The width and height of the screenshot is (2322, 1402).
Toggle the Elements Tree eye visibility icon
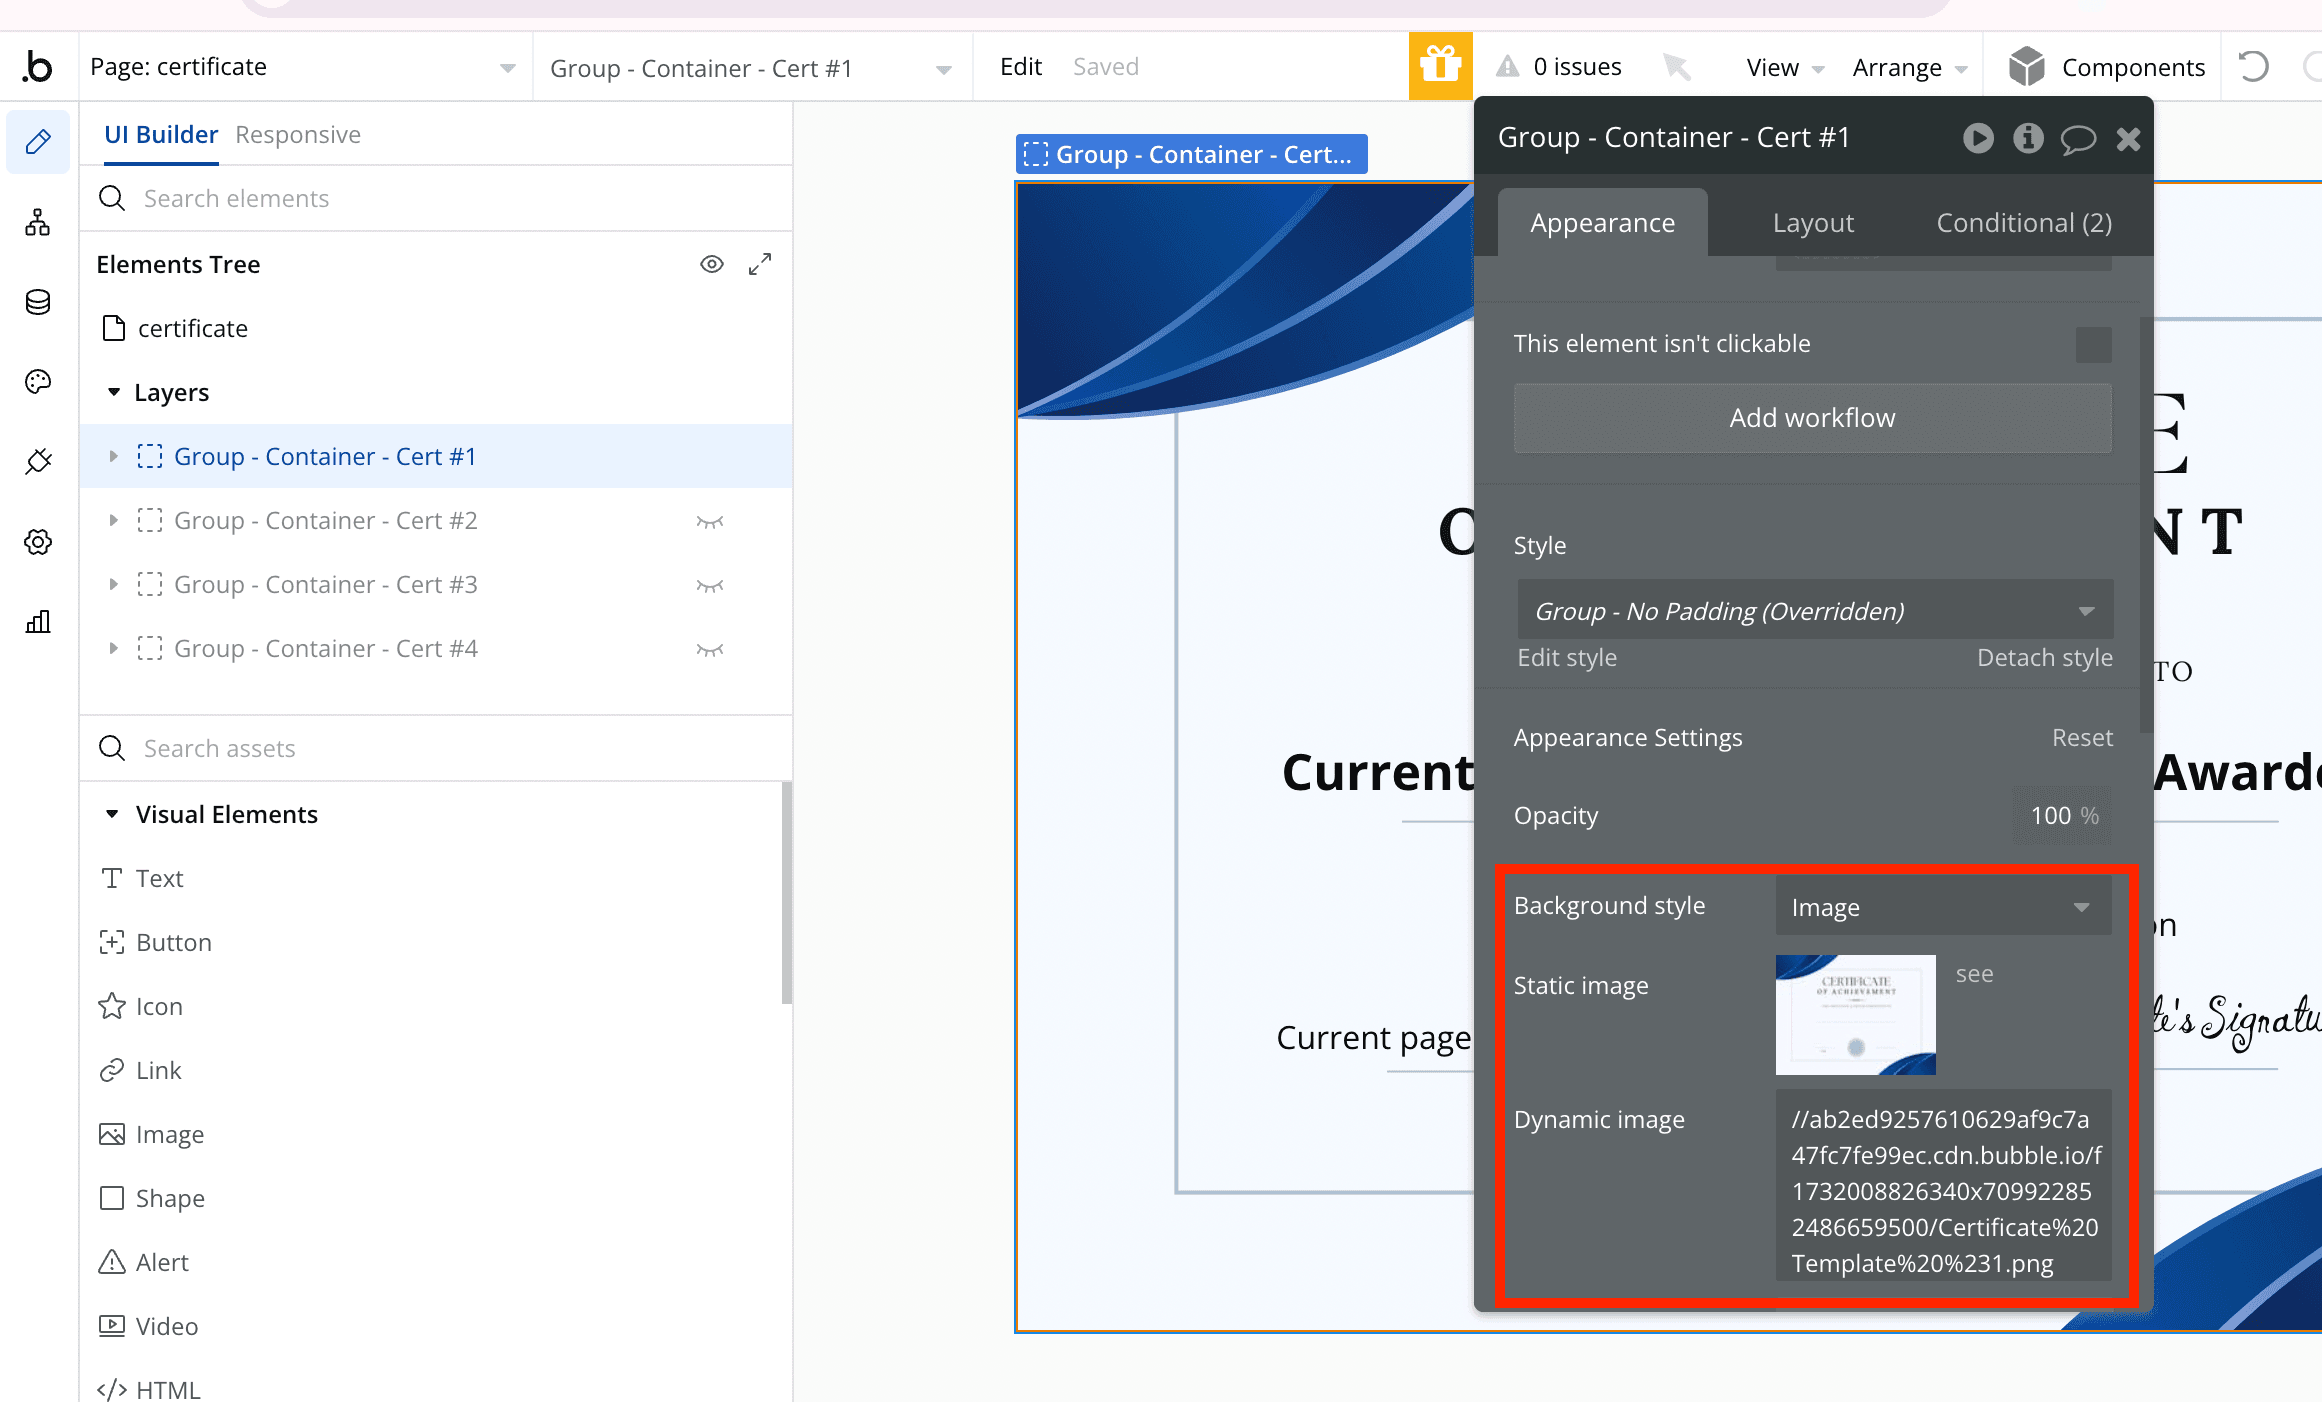point(711,264)
